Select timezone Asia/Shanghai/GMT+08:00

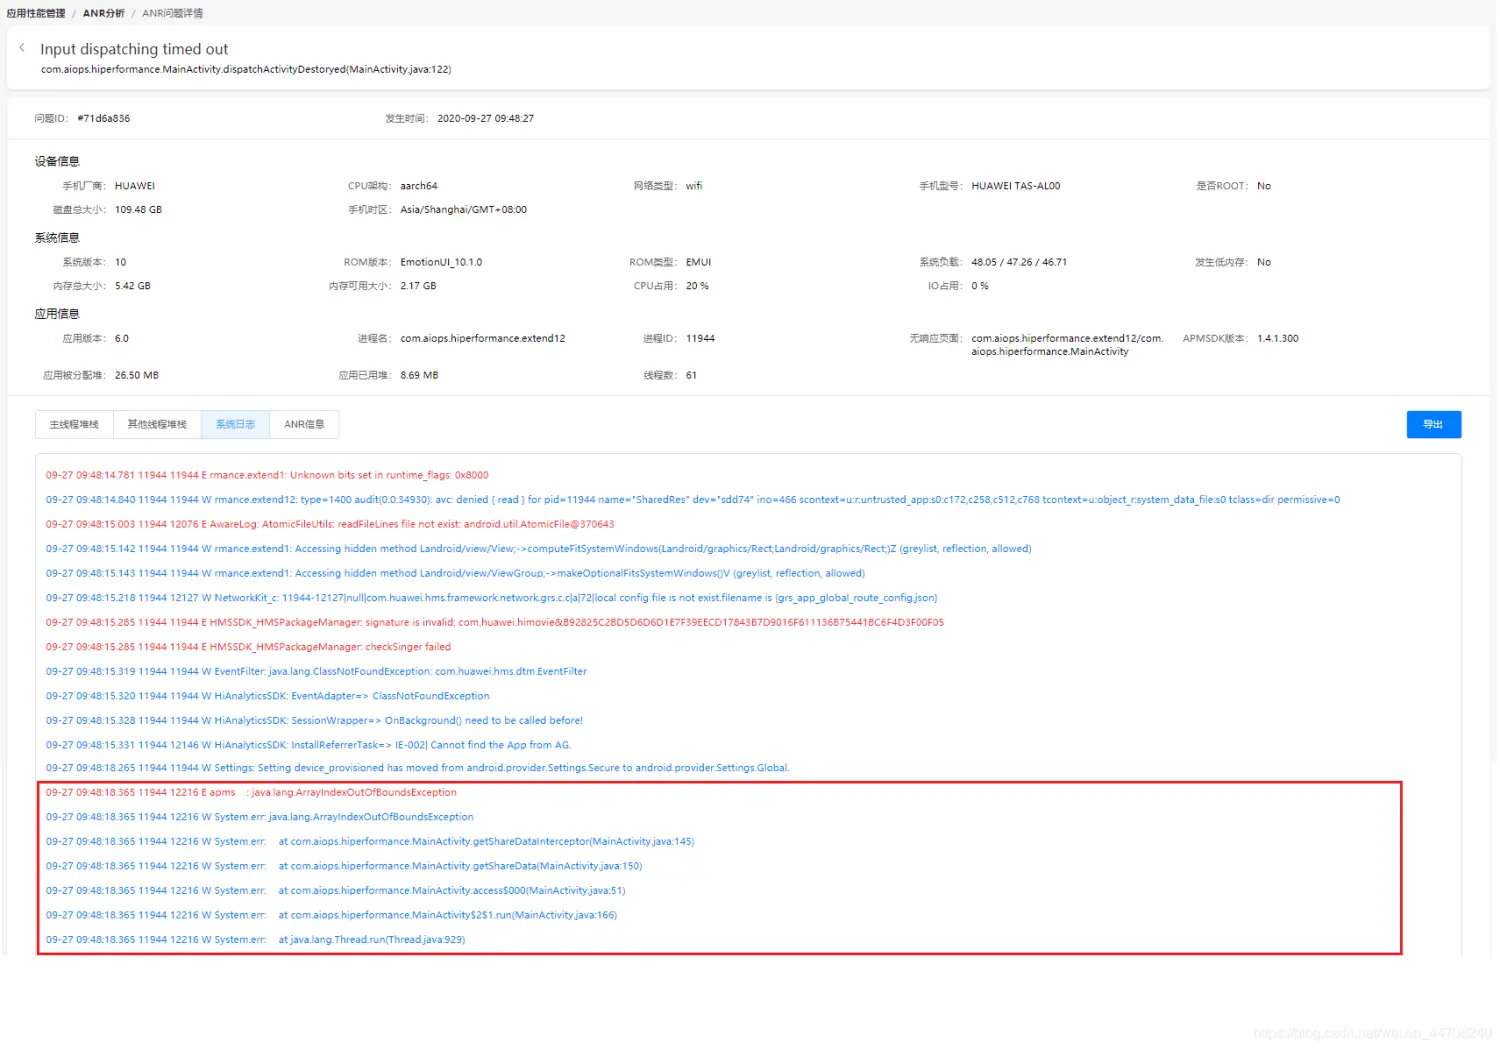click(463, 210)
